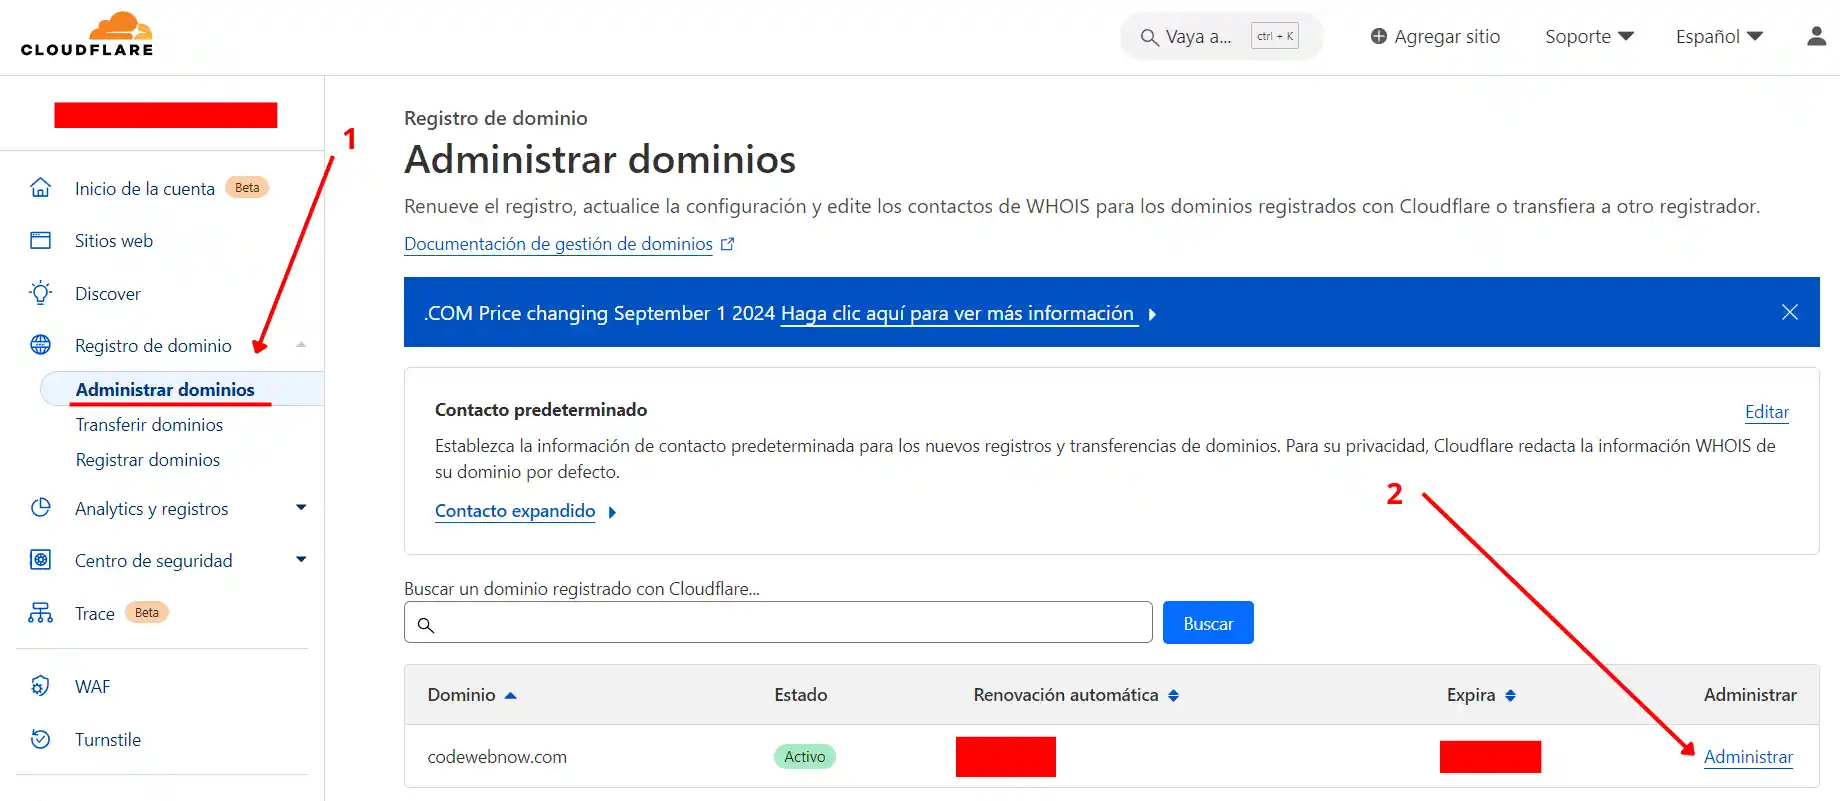Click the lightbulb icon beside Discover
Viewport: 1840px width, 801px height.
40,293
